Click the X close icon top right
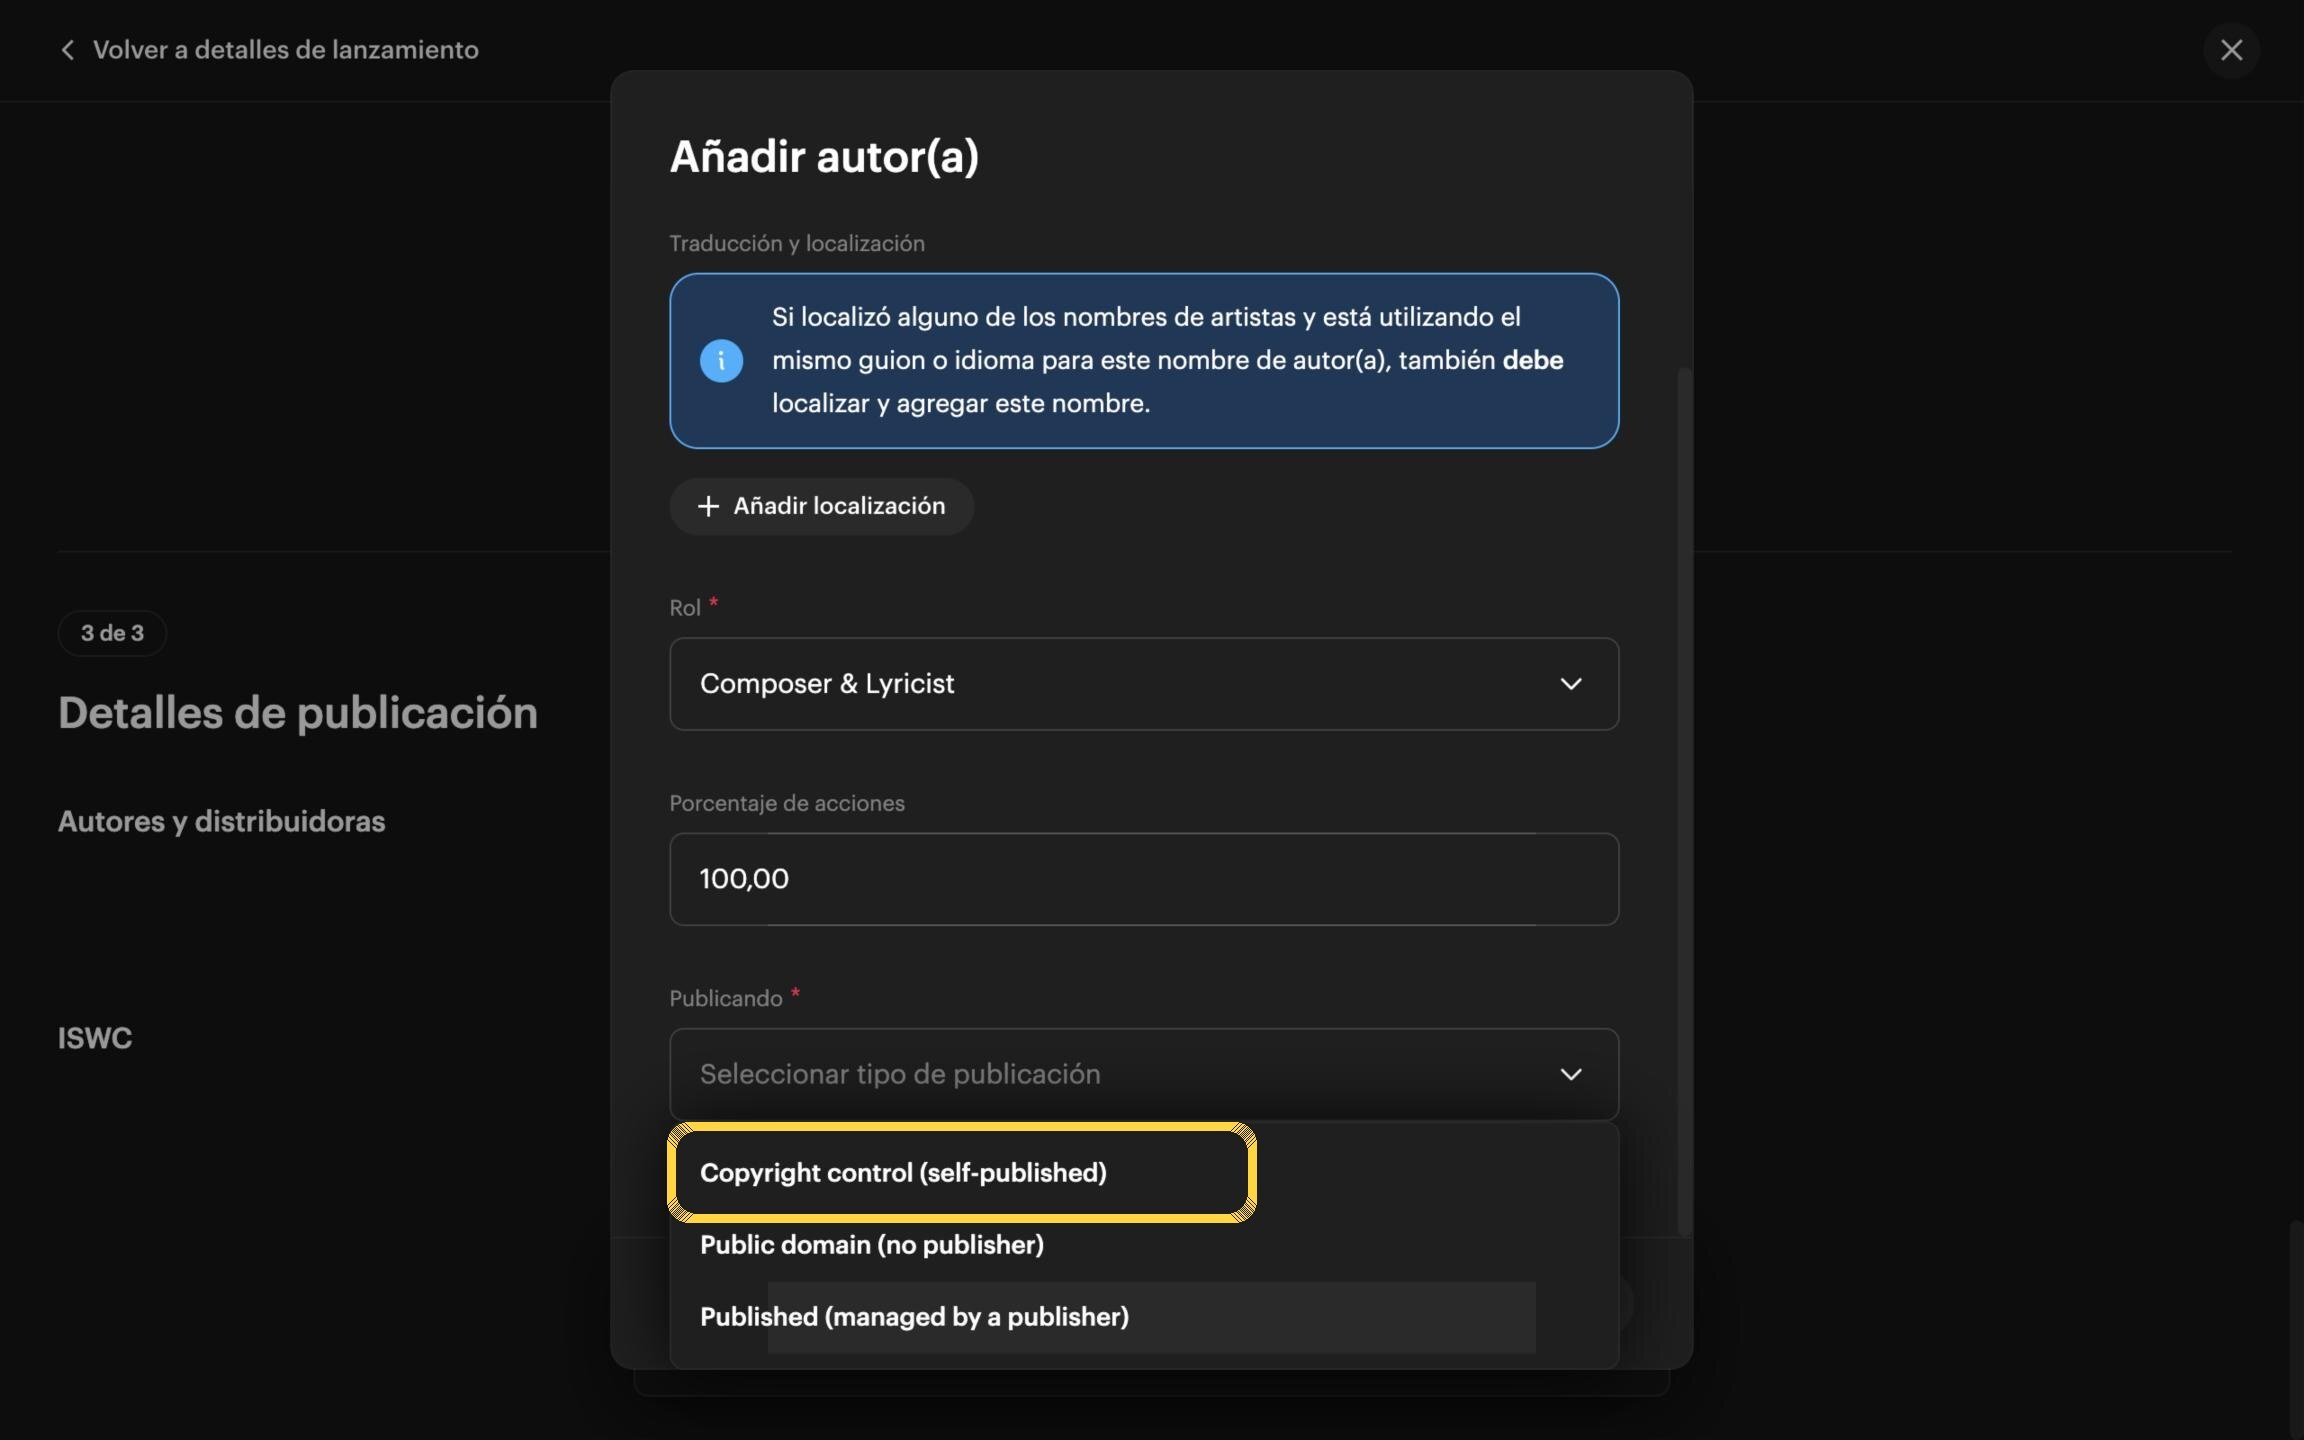 (2231, 50)
